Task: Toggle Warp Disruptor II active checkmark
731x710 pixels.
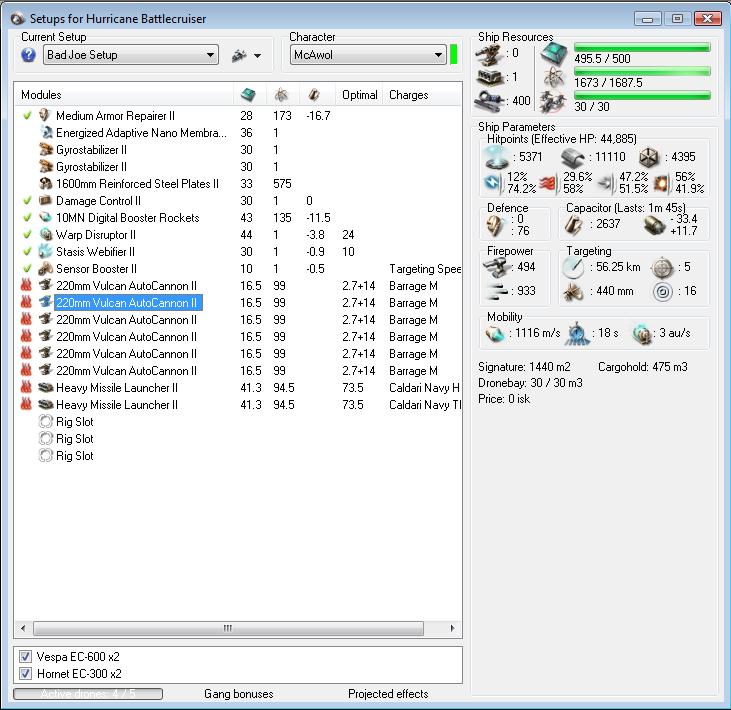Action: pos(27,234)
